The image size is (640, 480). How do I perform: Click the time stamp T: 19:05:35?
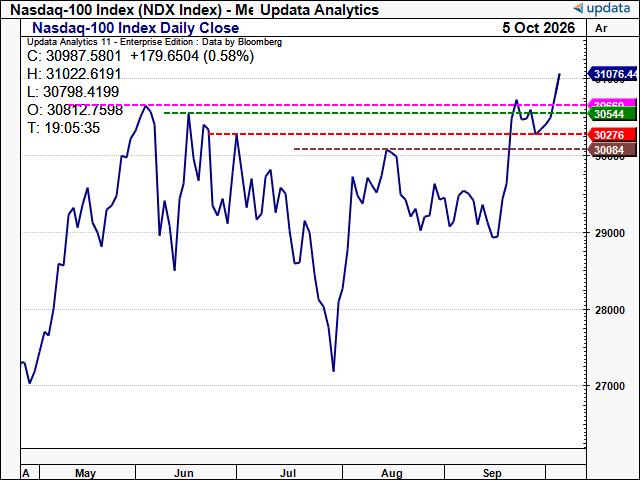point(63,128)
